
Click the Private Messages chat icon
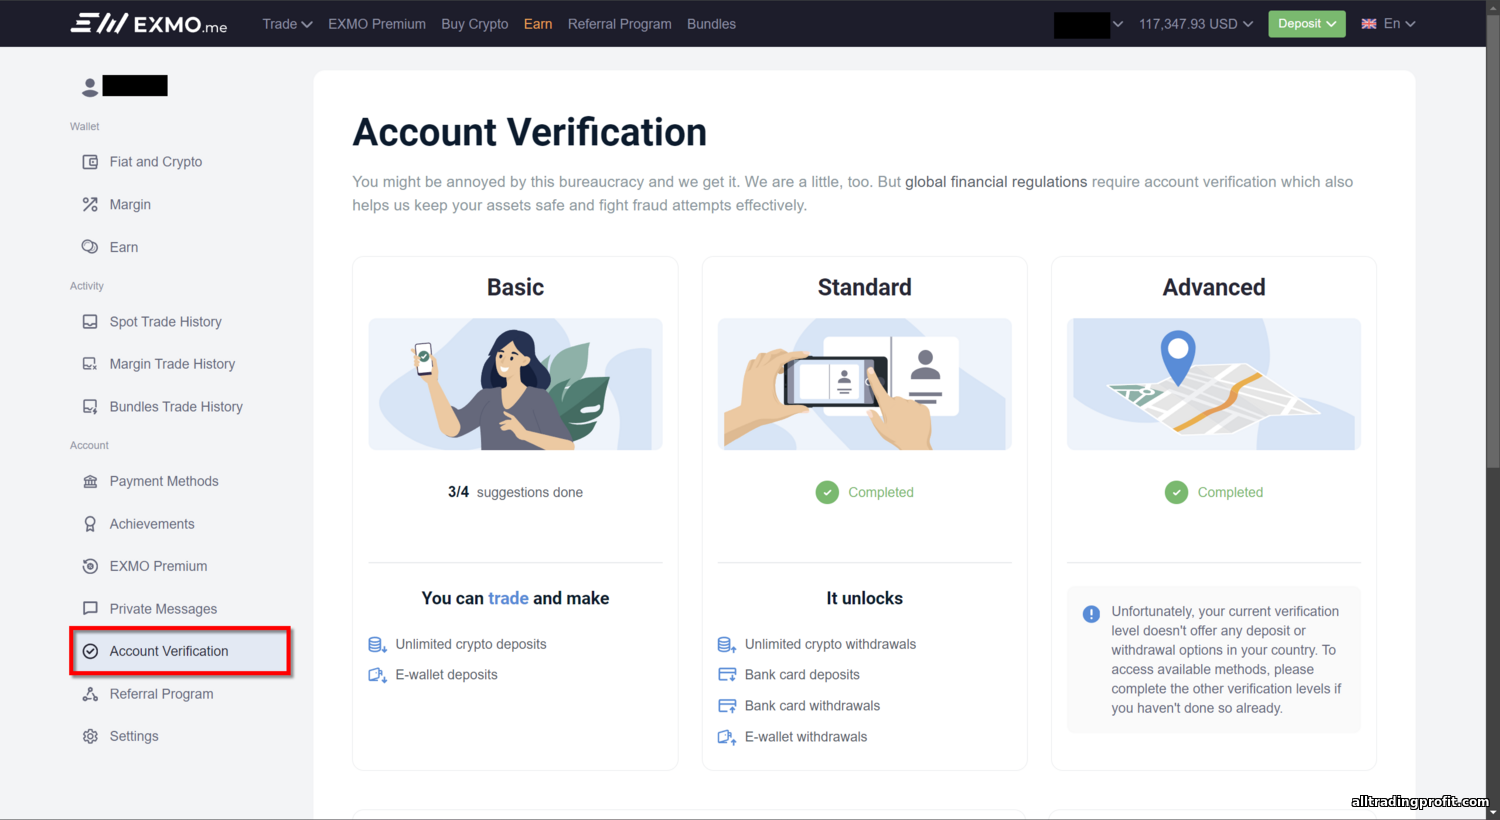pos(90,609)
